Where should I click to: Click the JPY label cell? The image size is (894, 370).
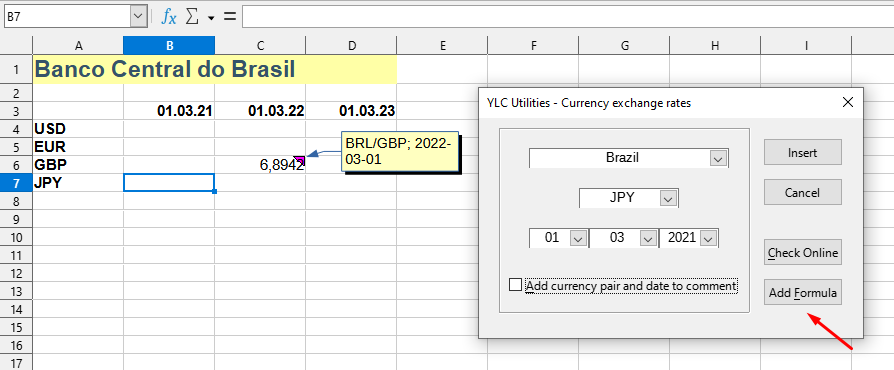point(78,183)
